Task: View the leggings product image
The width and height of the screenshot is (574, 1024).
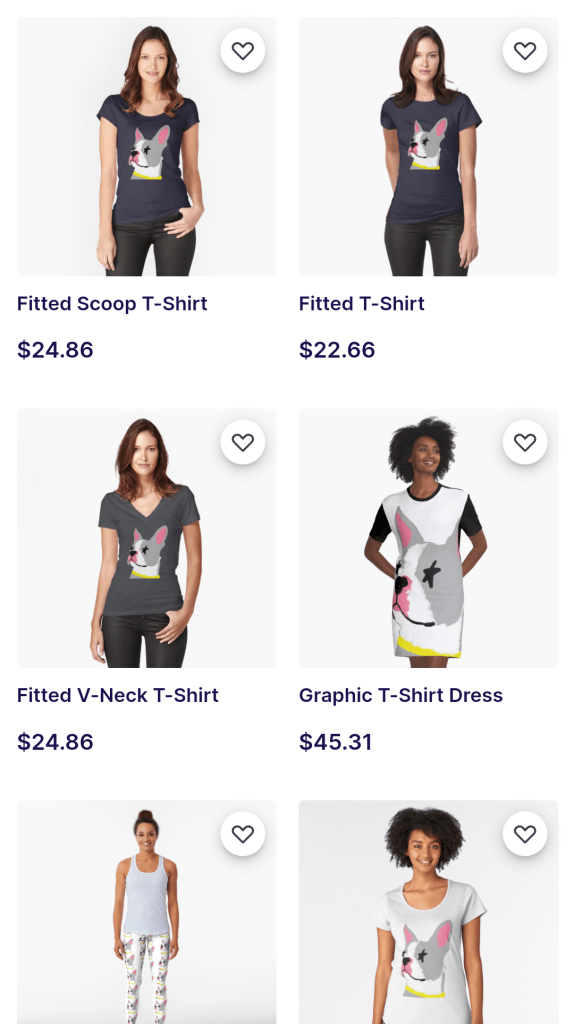Action: pyautogui.click(x=147, y=912)
